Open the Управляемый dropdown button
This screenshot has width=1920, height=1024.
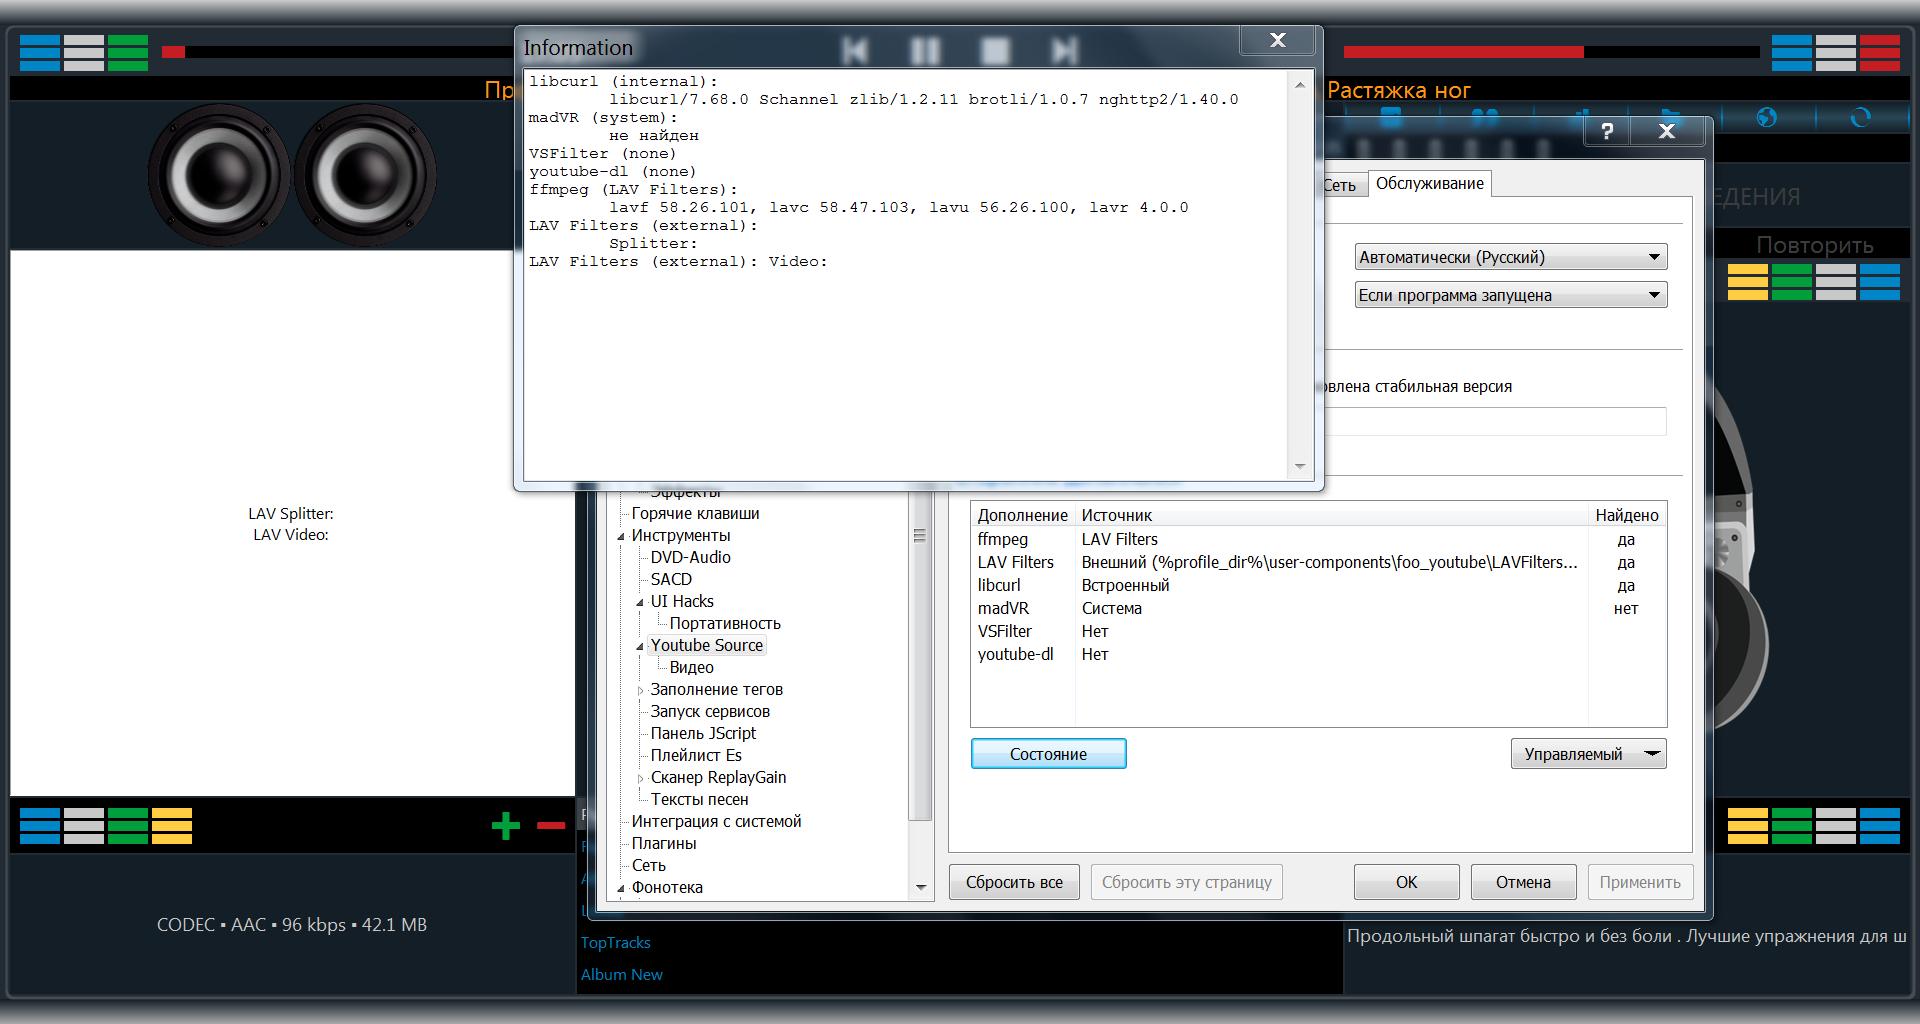point(1588,754)
